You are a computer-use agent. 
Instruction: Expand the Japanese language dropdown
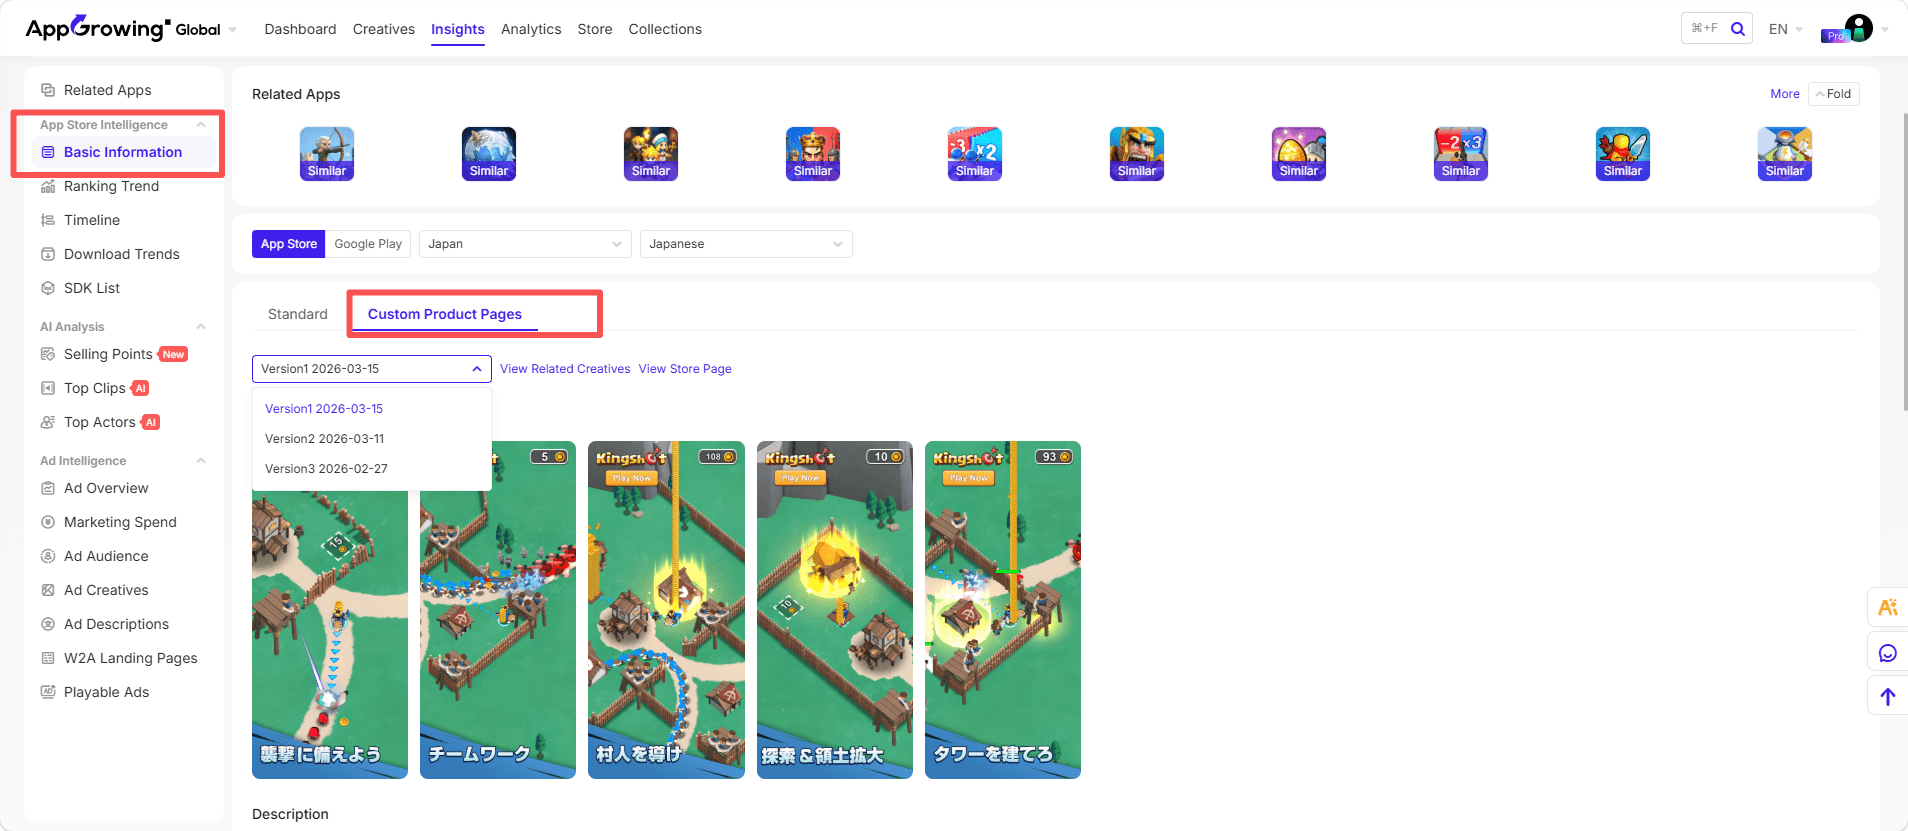pos(745,244)
